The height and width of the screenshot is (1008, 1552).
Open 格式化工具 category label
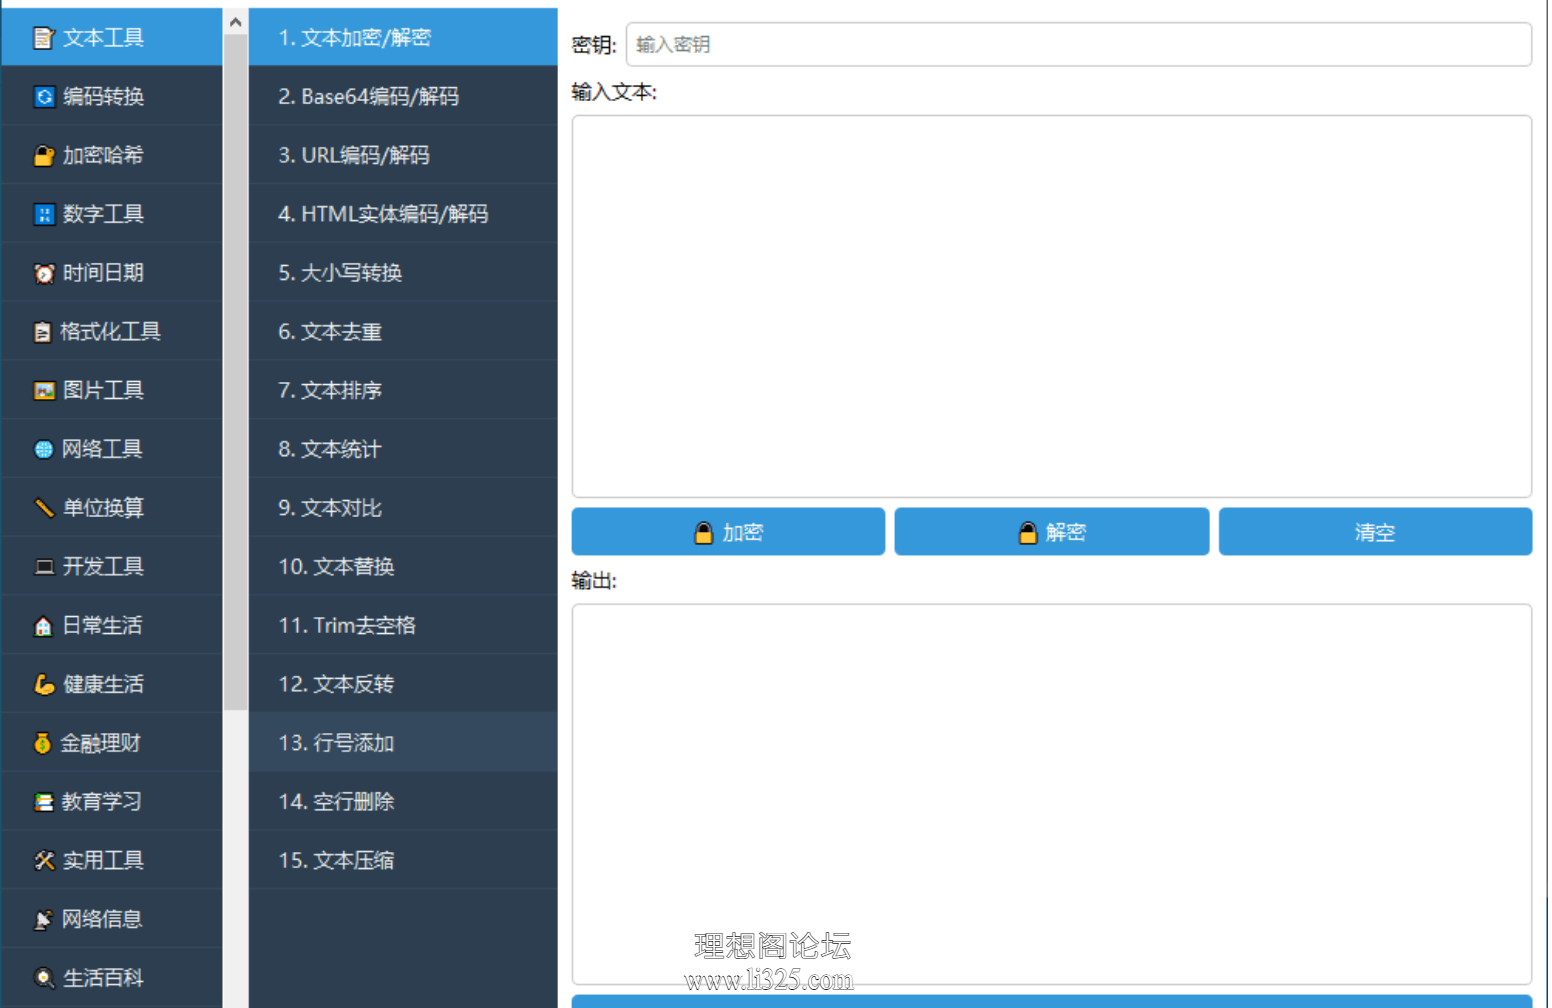111,332
